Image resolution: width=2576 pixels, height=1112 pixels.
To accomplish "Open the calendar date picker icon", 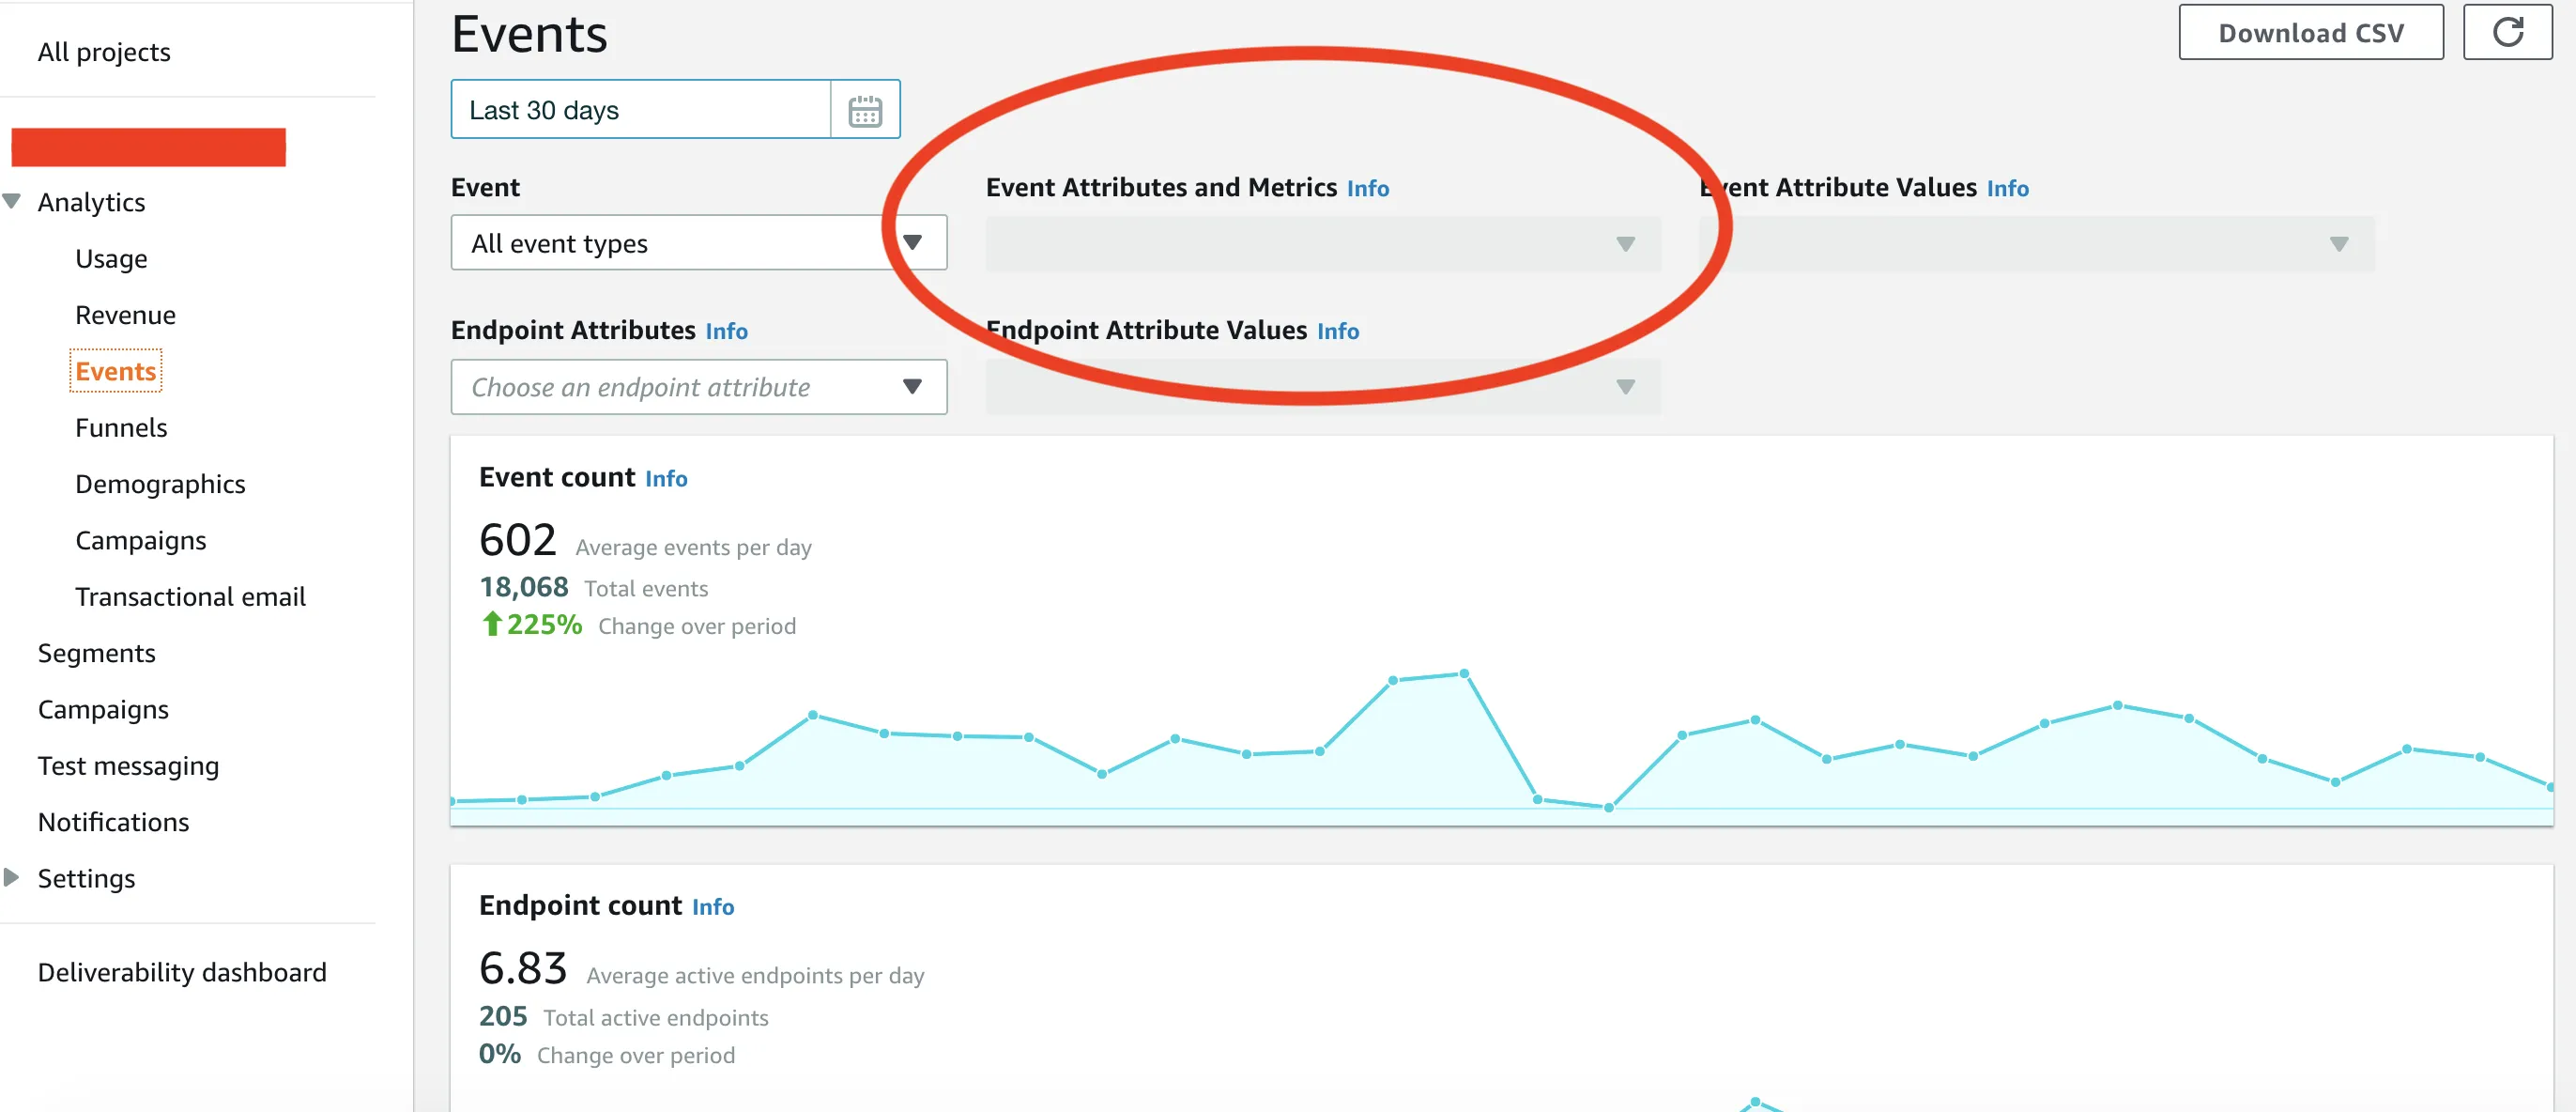I will [x=864, y=110].
